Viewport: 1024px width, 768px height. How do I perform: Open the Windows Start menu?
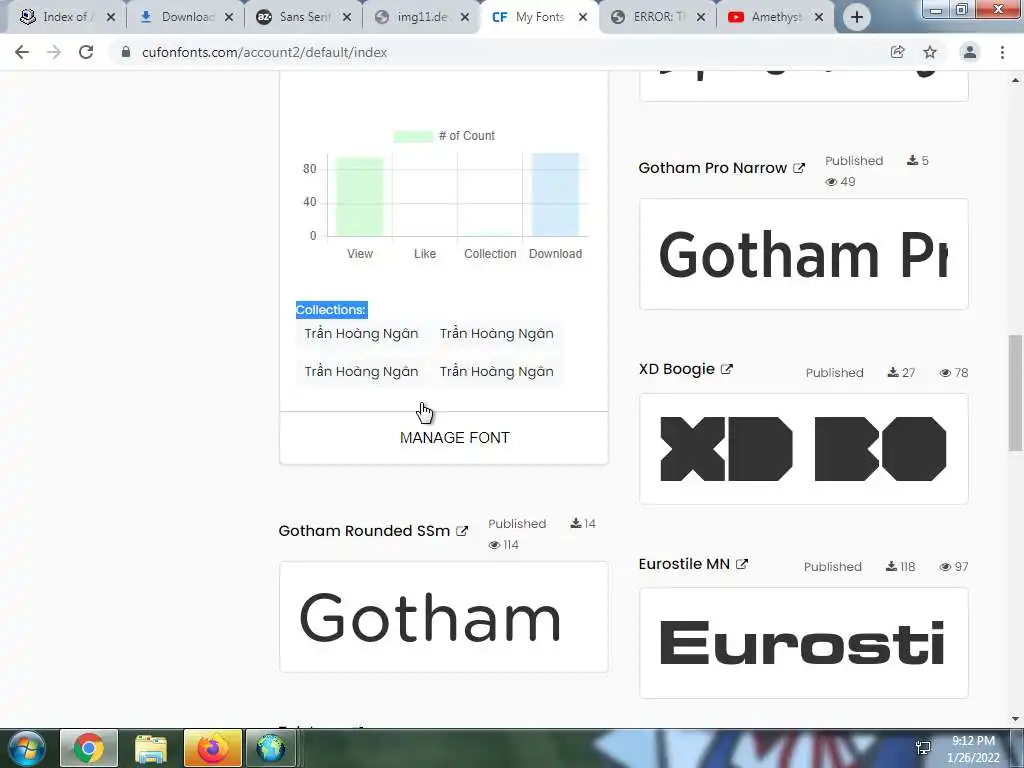[25, 748]
